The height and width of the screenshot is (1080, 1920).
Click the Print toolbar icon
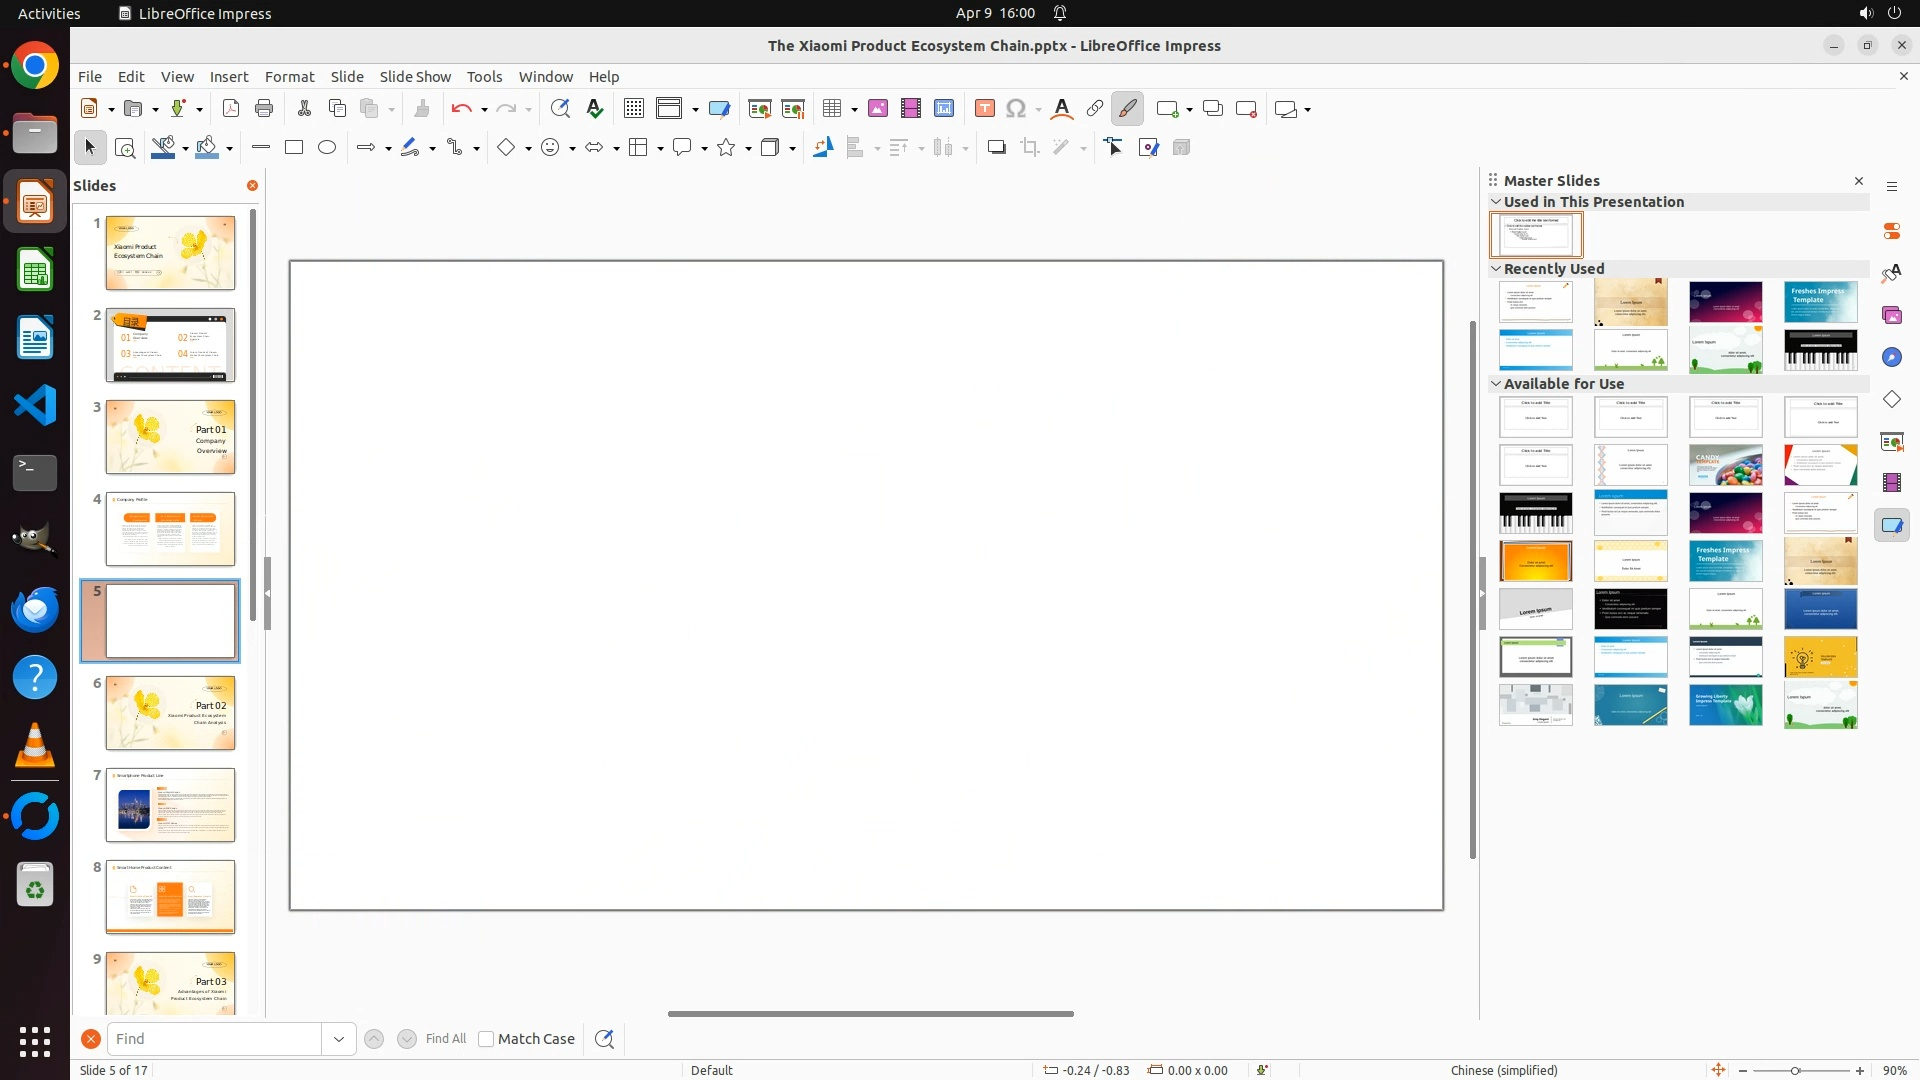click(x=264, y=109)
